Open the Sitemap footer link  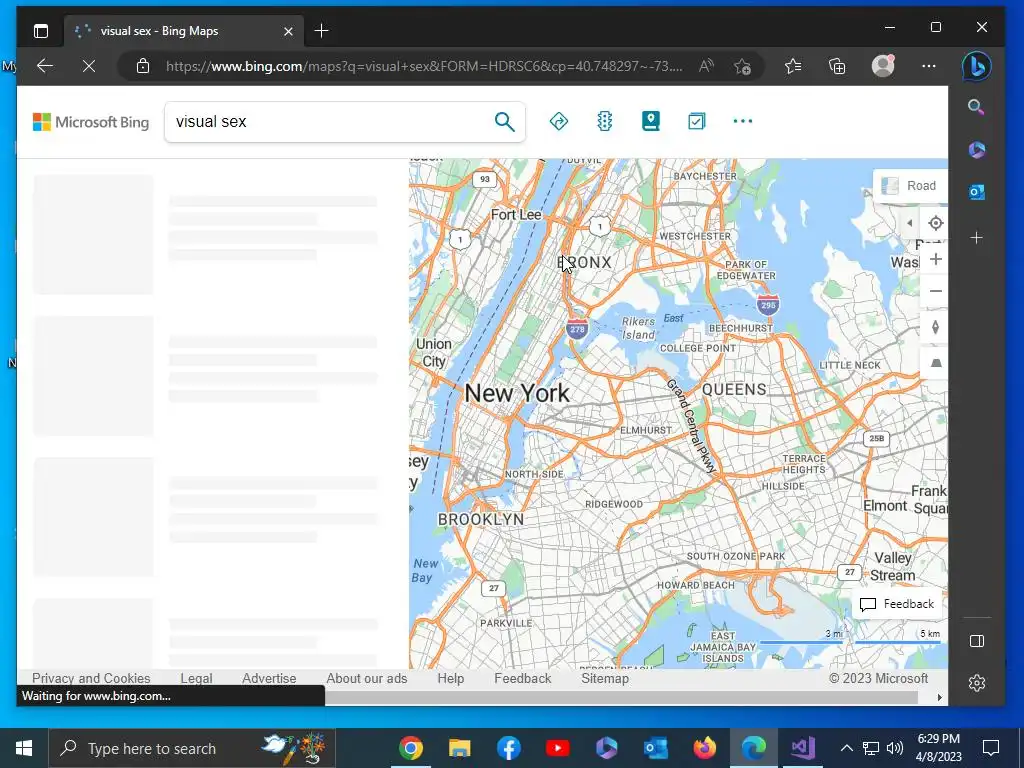(605, 678)
